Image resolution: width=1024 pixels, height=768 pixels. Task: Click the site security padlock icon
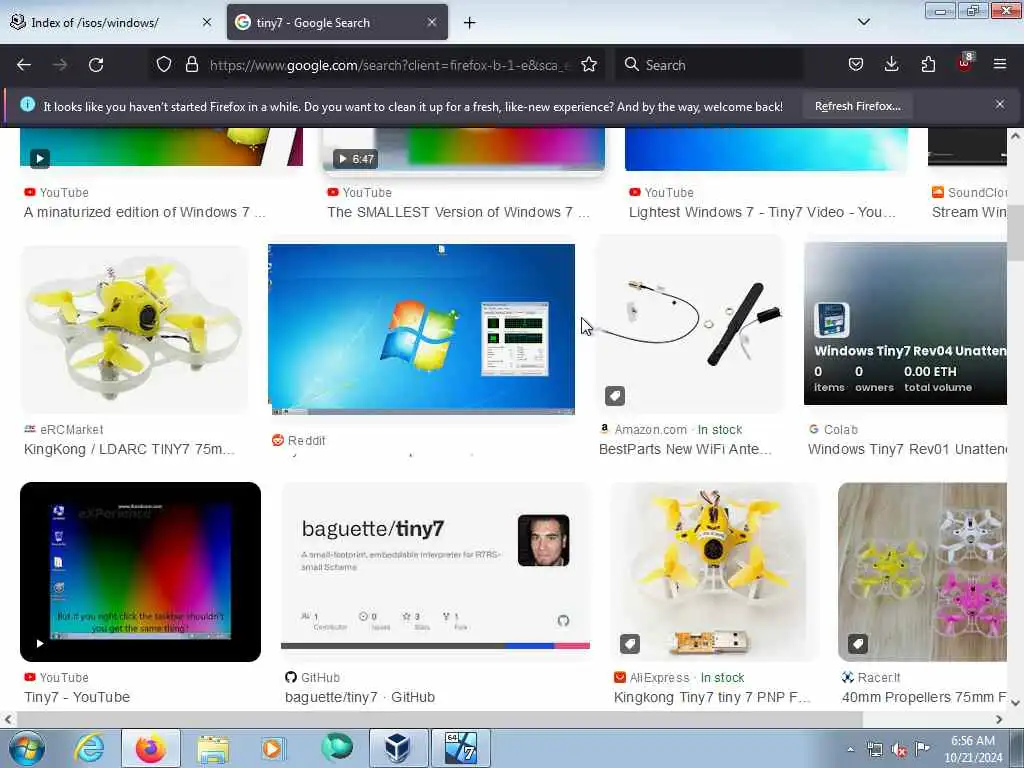coord(191,65)
